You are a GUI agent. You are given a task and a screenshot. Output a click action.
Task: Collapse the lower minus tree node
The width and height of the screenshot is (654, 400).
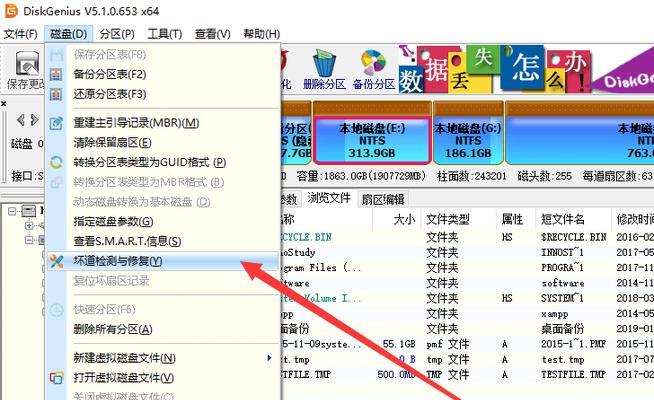(x=29, y=240)
